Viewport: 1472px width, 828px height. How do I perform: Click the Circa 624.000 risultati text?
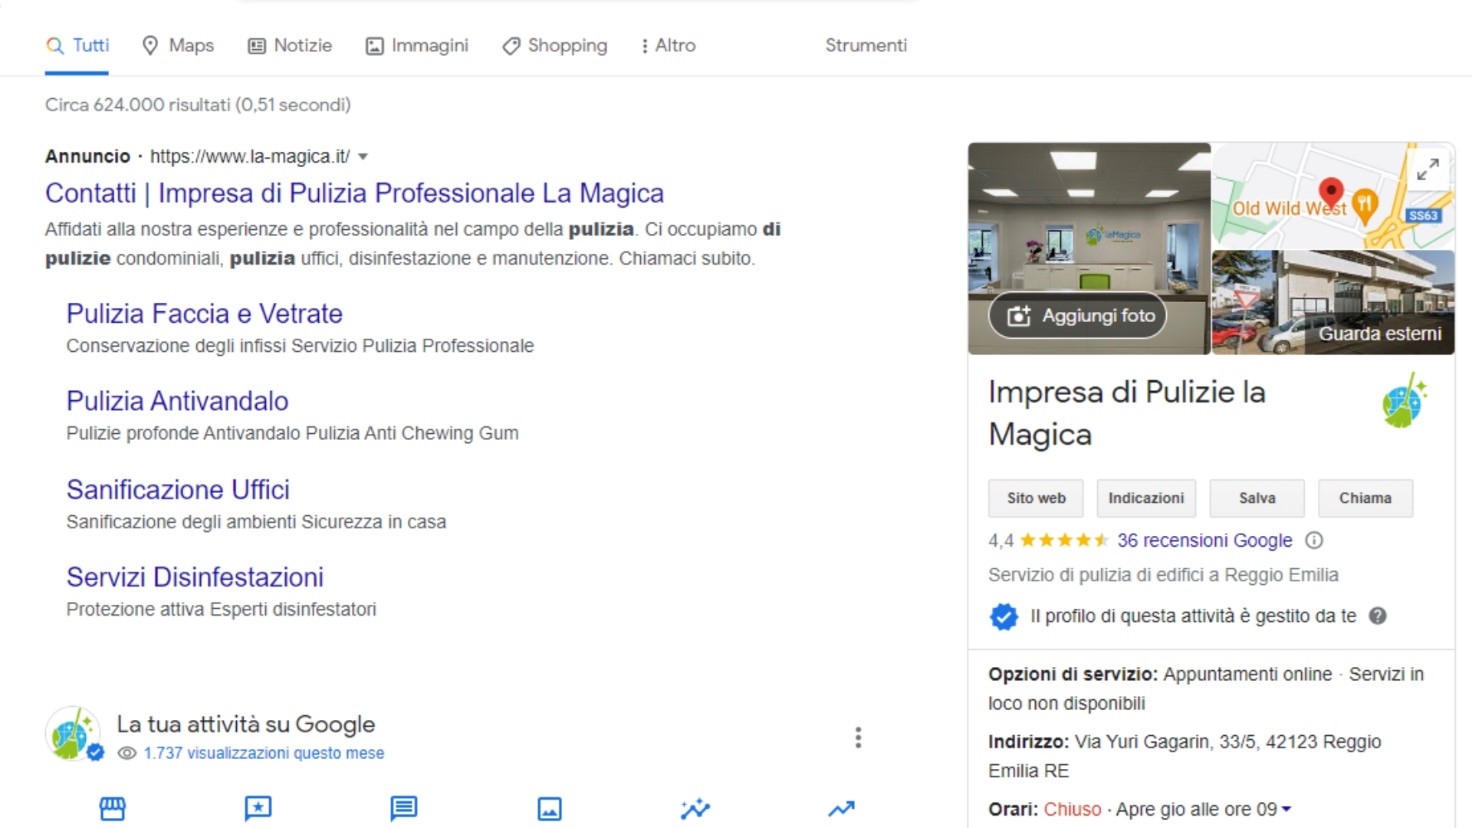click(198, 105)
